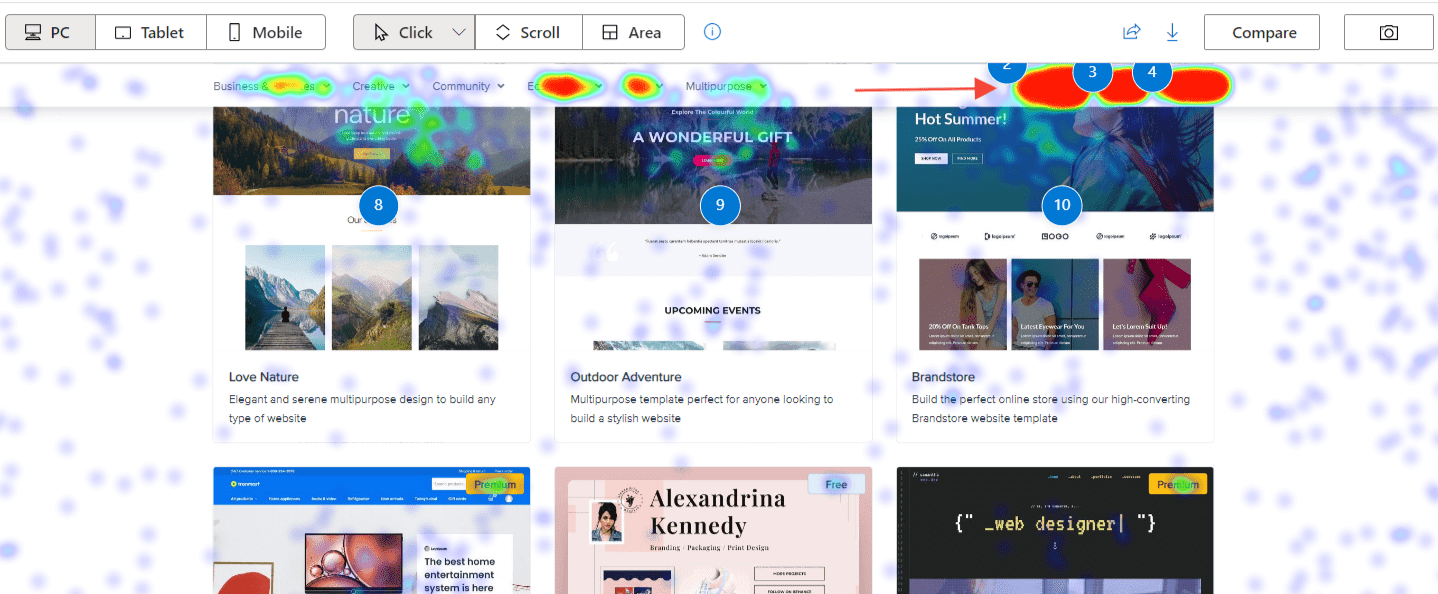Select the Scroll heatmap type
The height and width of the screenshot is (594, 1438).
point(528,32)
